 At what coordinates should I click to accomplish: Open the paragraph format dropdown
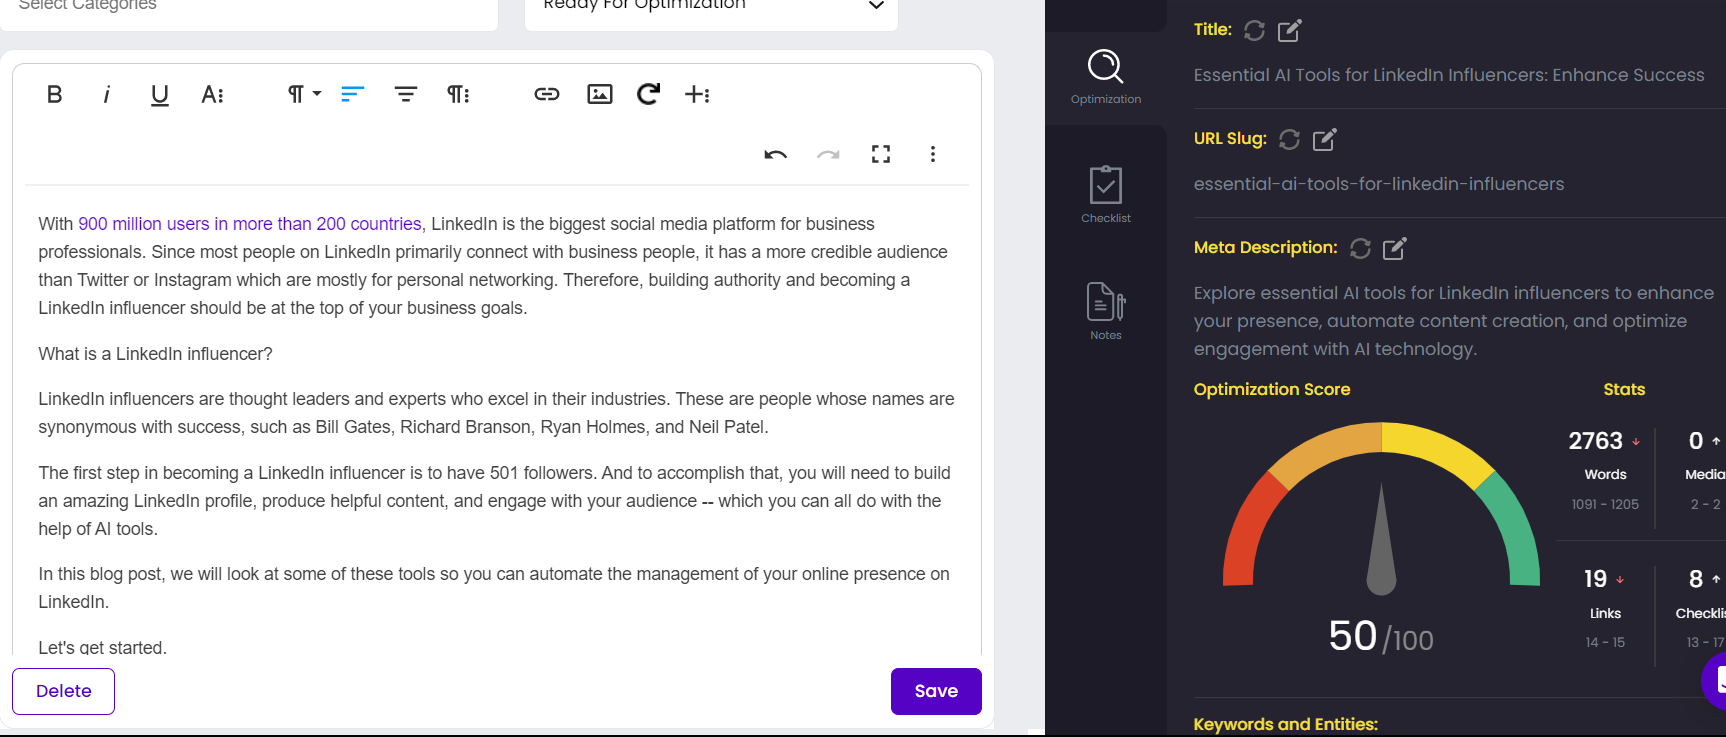[x=303, y=94]
